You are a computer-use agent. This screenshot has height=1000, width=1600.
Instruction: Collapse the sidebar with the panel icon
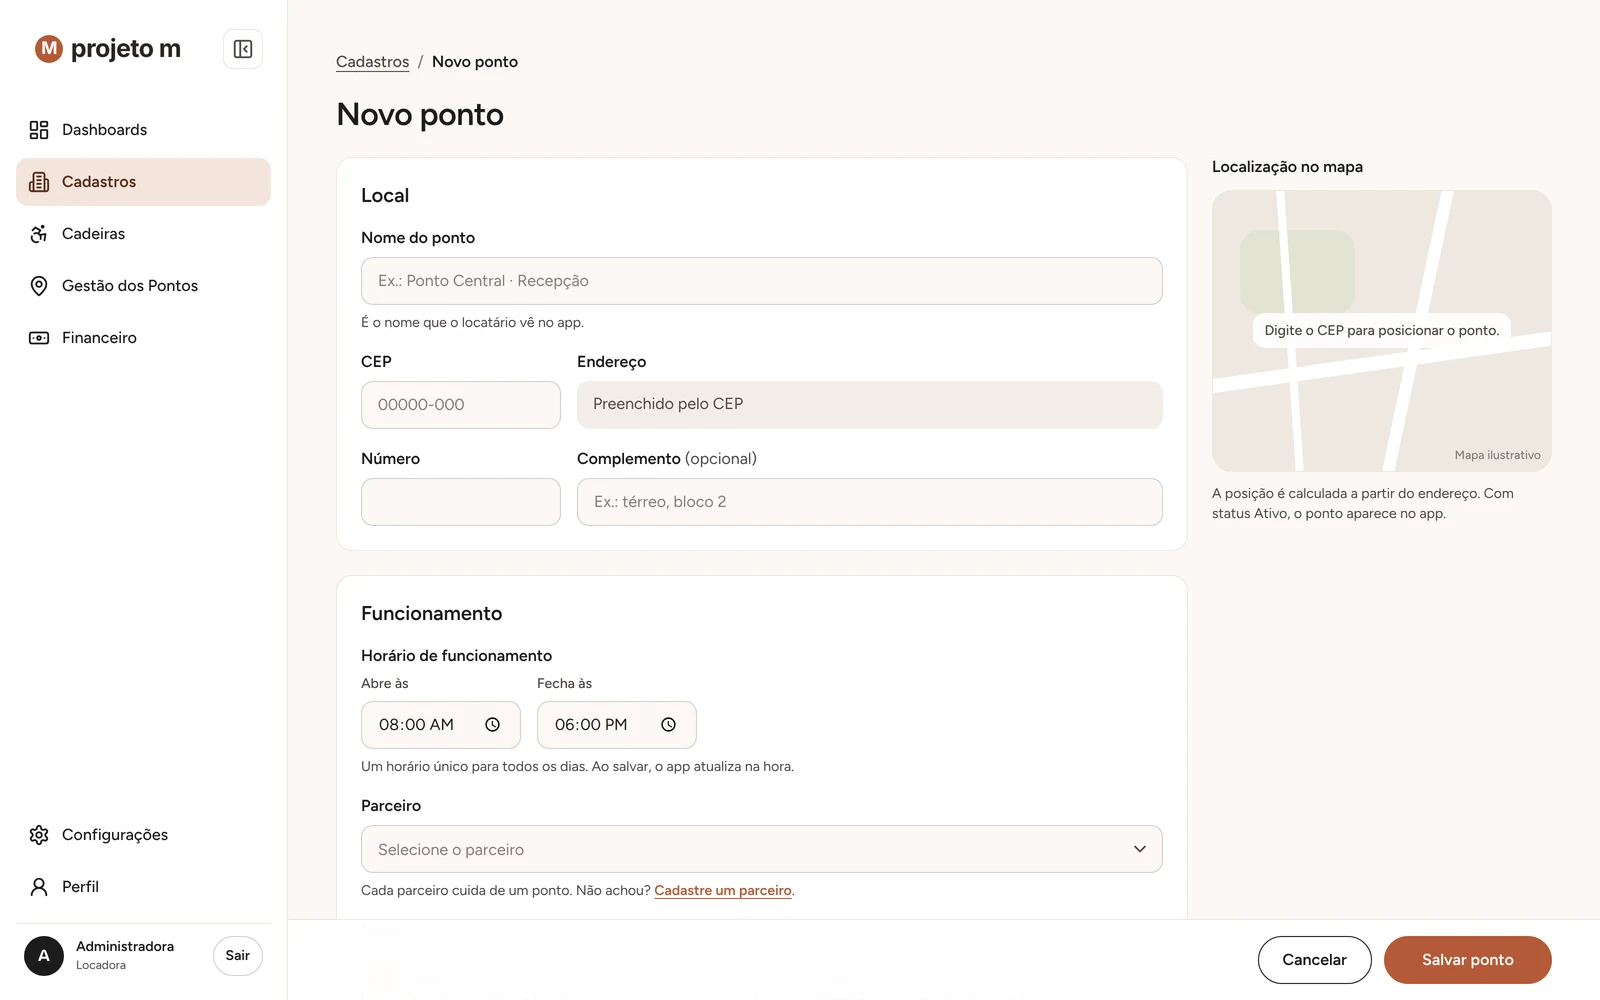tap(243, 49)
